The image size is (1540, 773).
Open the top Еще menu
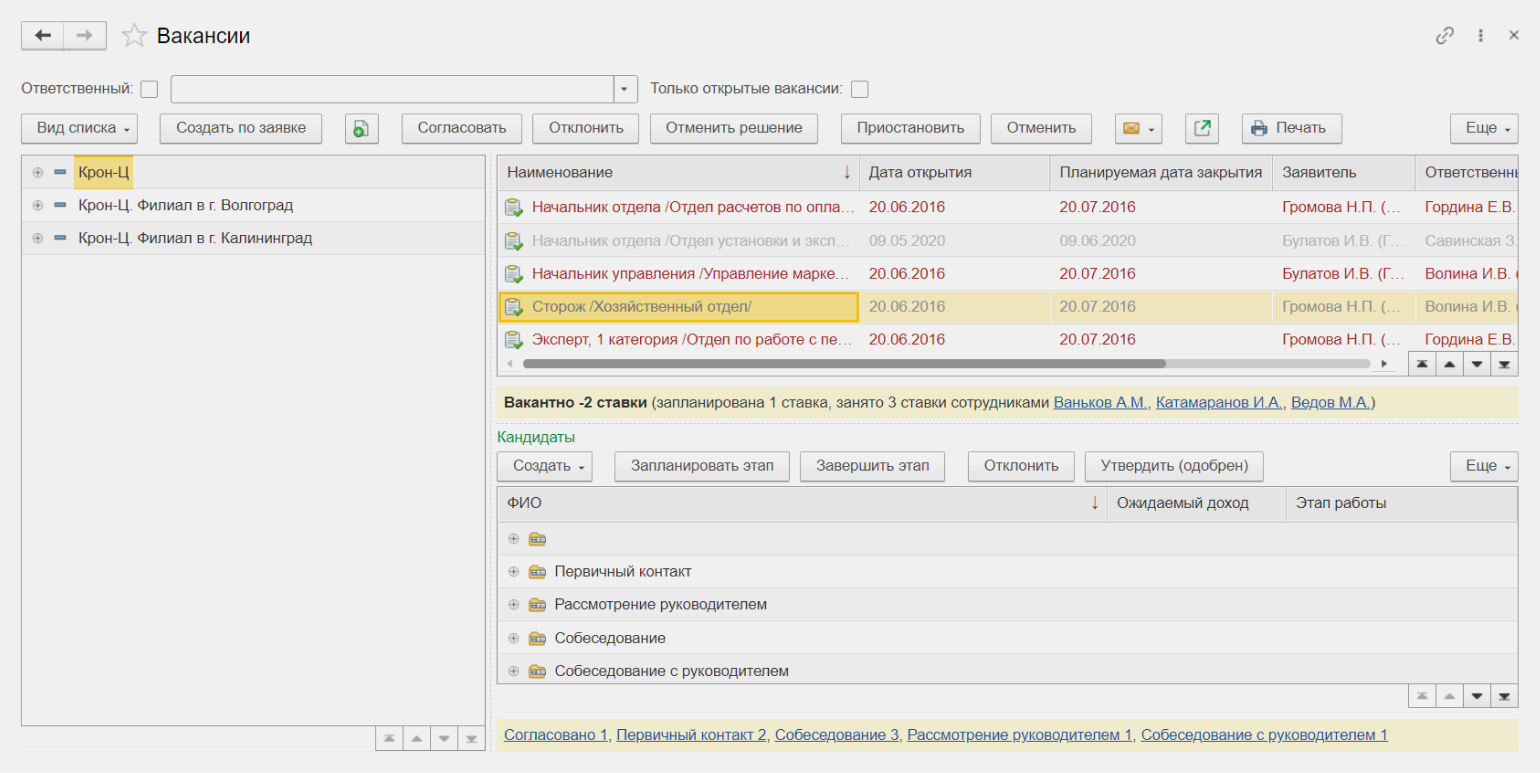1483,128
